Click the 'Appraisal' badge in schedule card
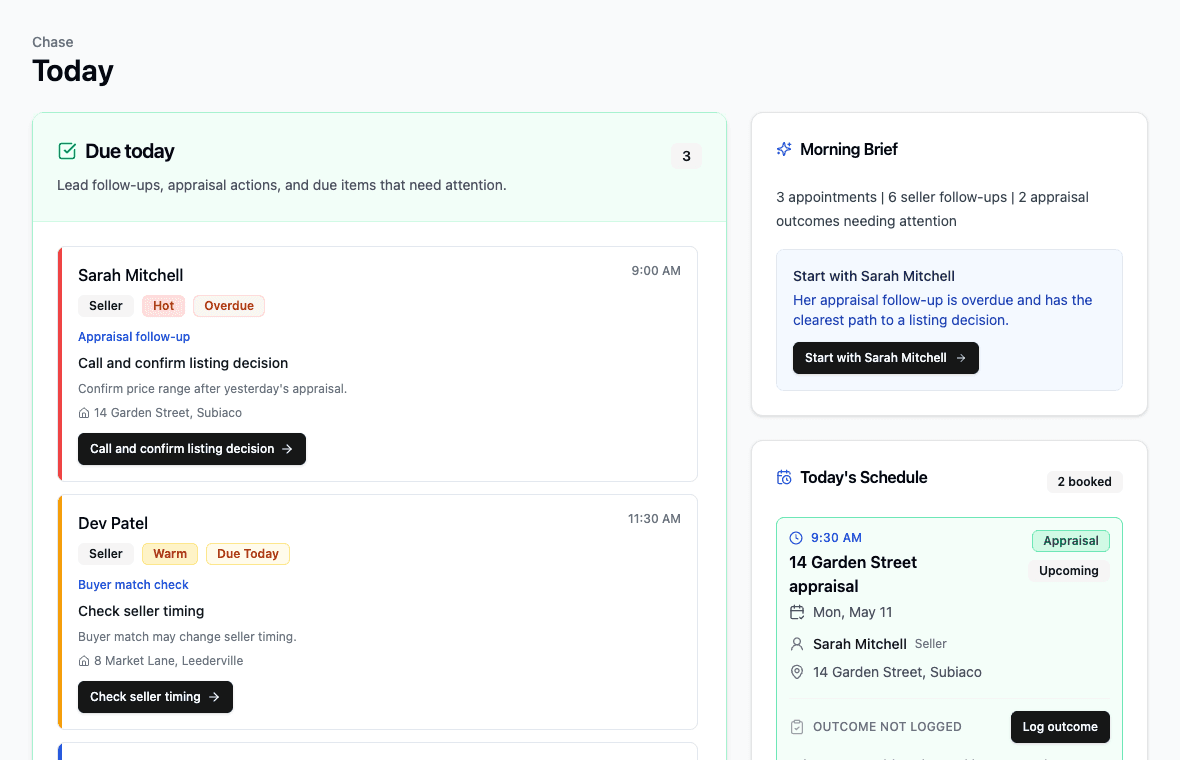 pos(1071,541)
